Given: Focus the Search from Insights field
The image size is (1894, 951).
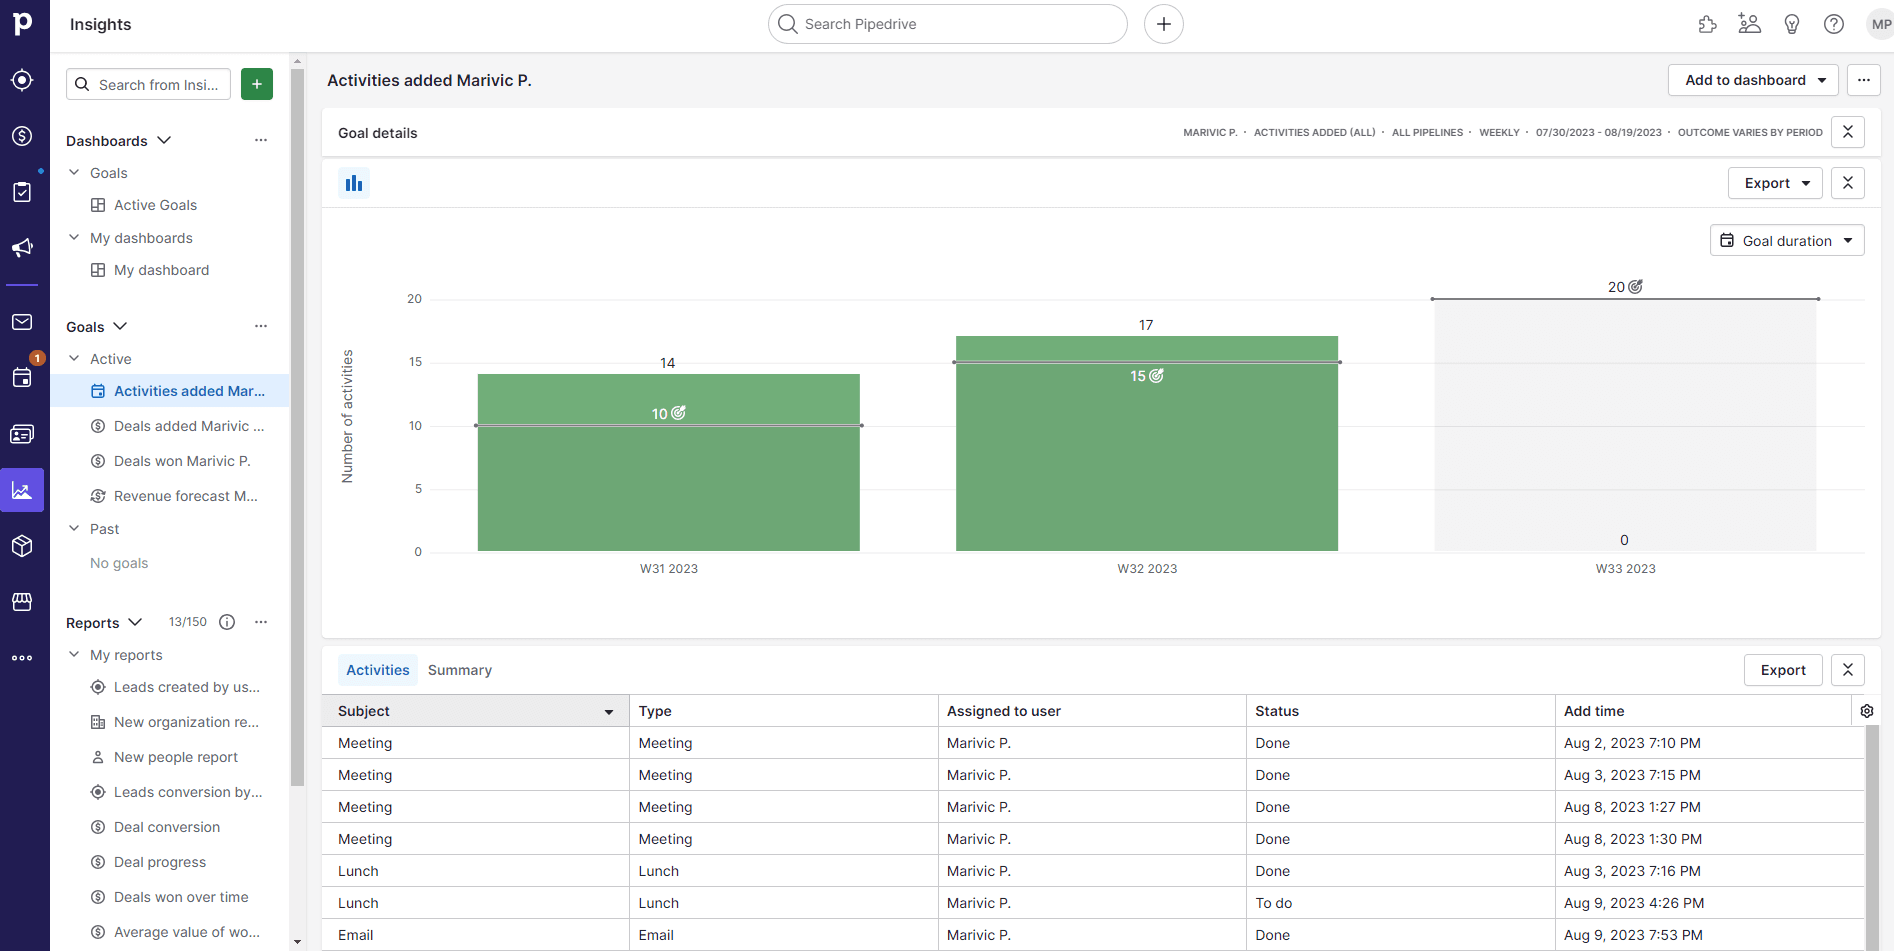Looking at the screenshot, I should coord(148,84).
